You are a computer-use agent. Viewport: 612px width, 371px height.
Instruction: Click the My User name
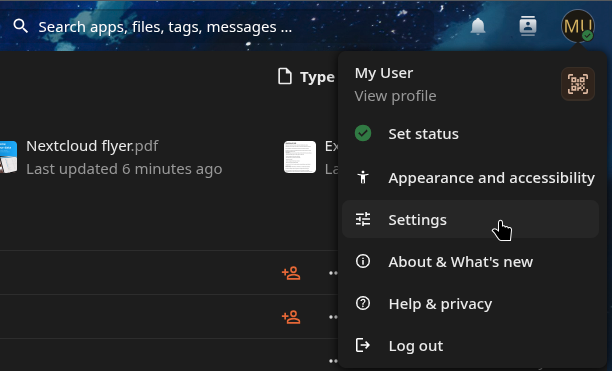(384, 73)
